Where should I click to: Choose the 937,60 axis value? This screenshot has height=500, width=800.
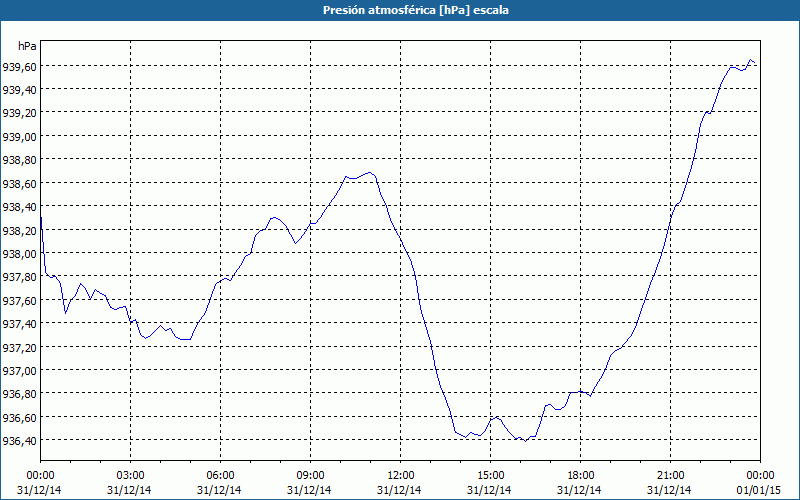pyautogui.click(x=19, y=301)
